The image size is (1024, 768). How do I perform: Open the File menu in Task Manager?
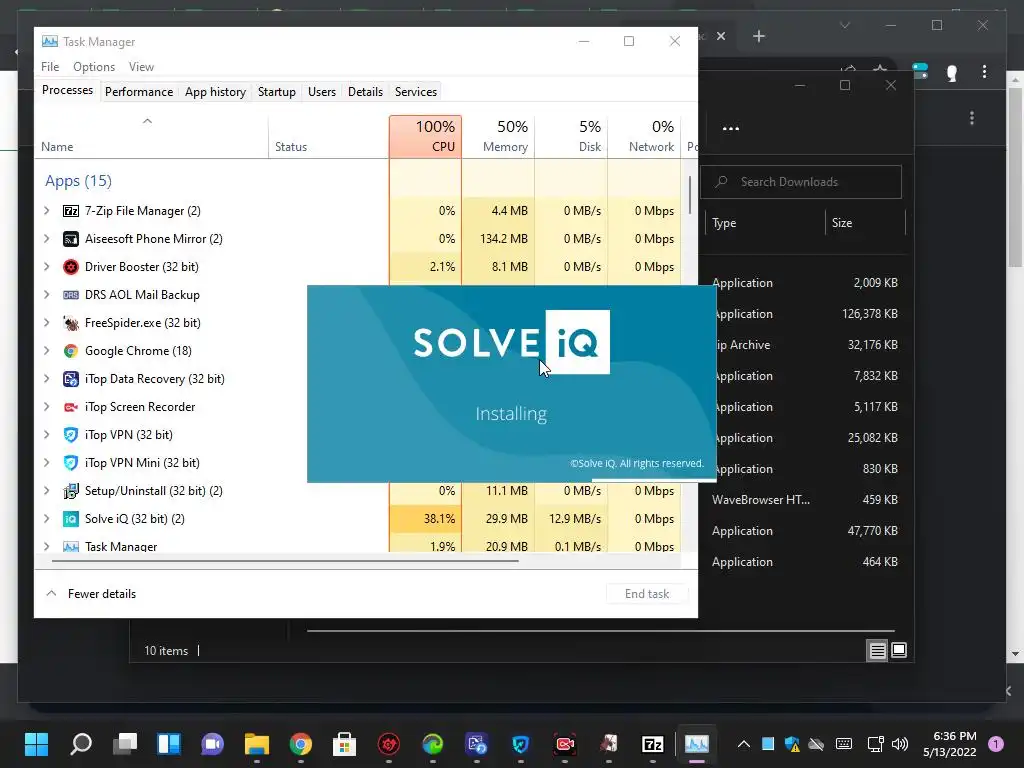pyautogui.click(x=50, y=67)
